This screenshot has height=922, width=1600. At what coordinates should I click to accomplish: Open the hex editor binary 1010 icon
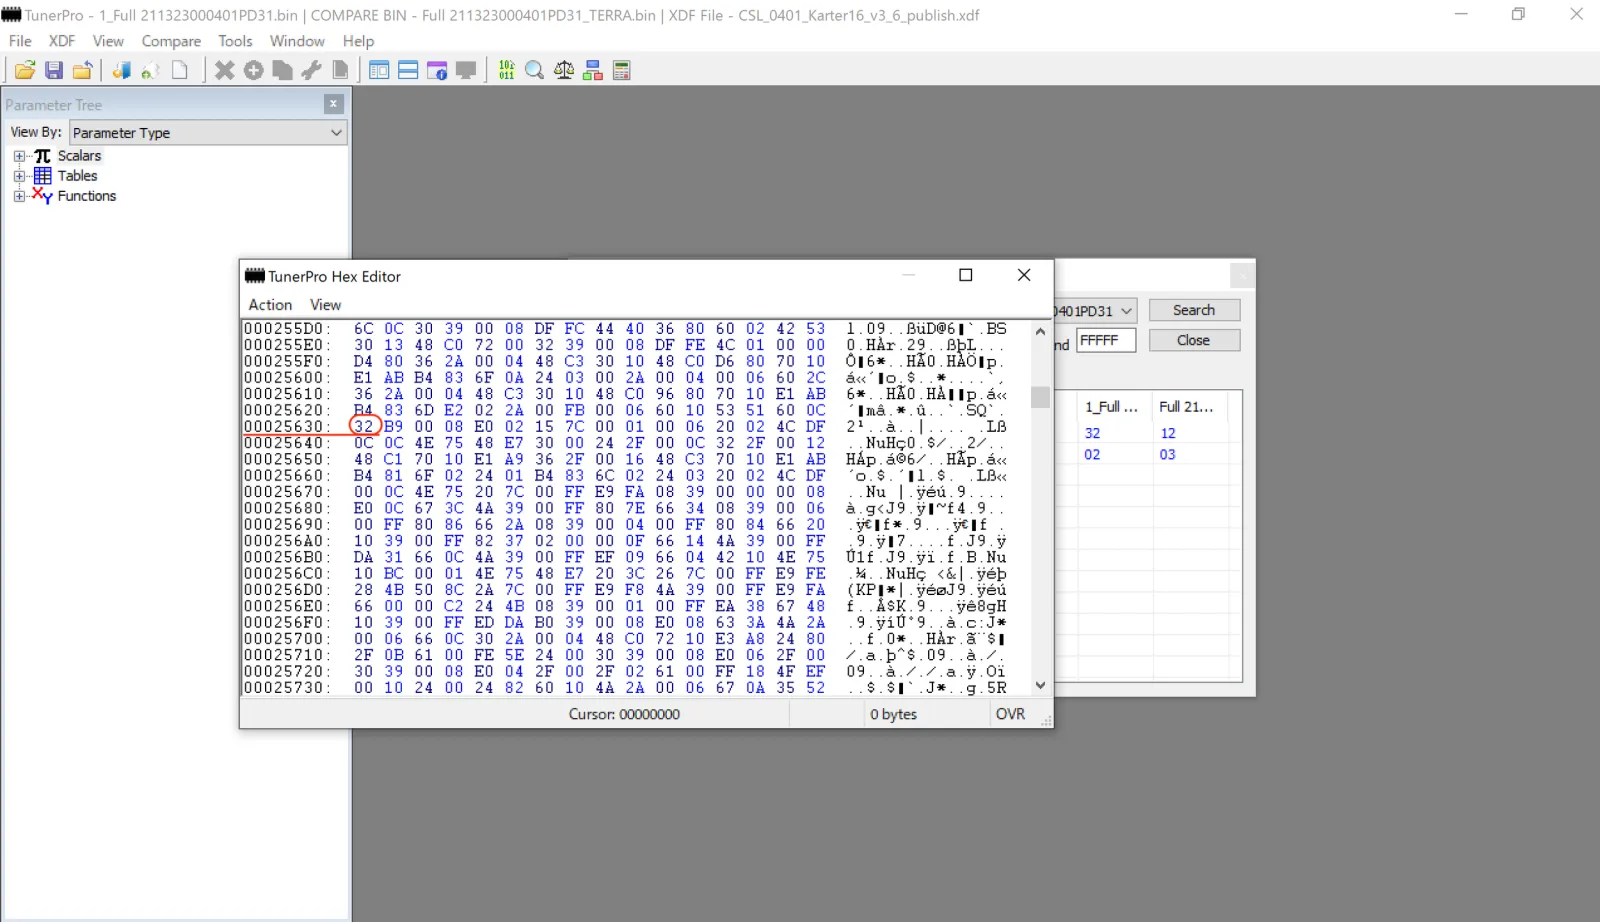506,70
